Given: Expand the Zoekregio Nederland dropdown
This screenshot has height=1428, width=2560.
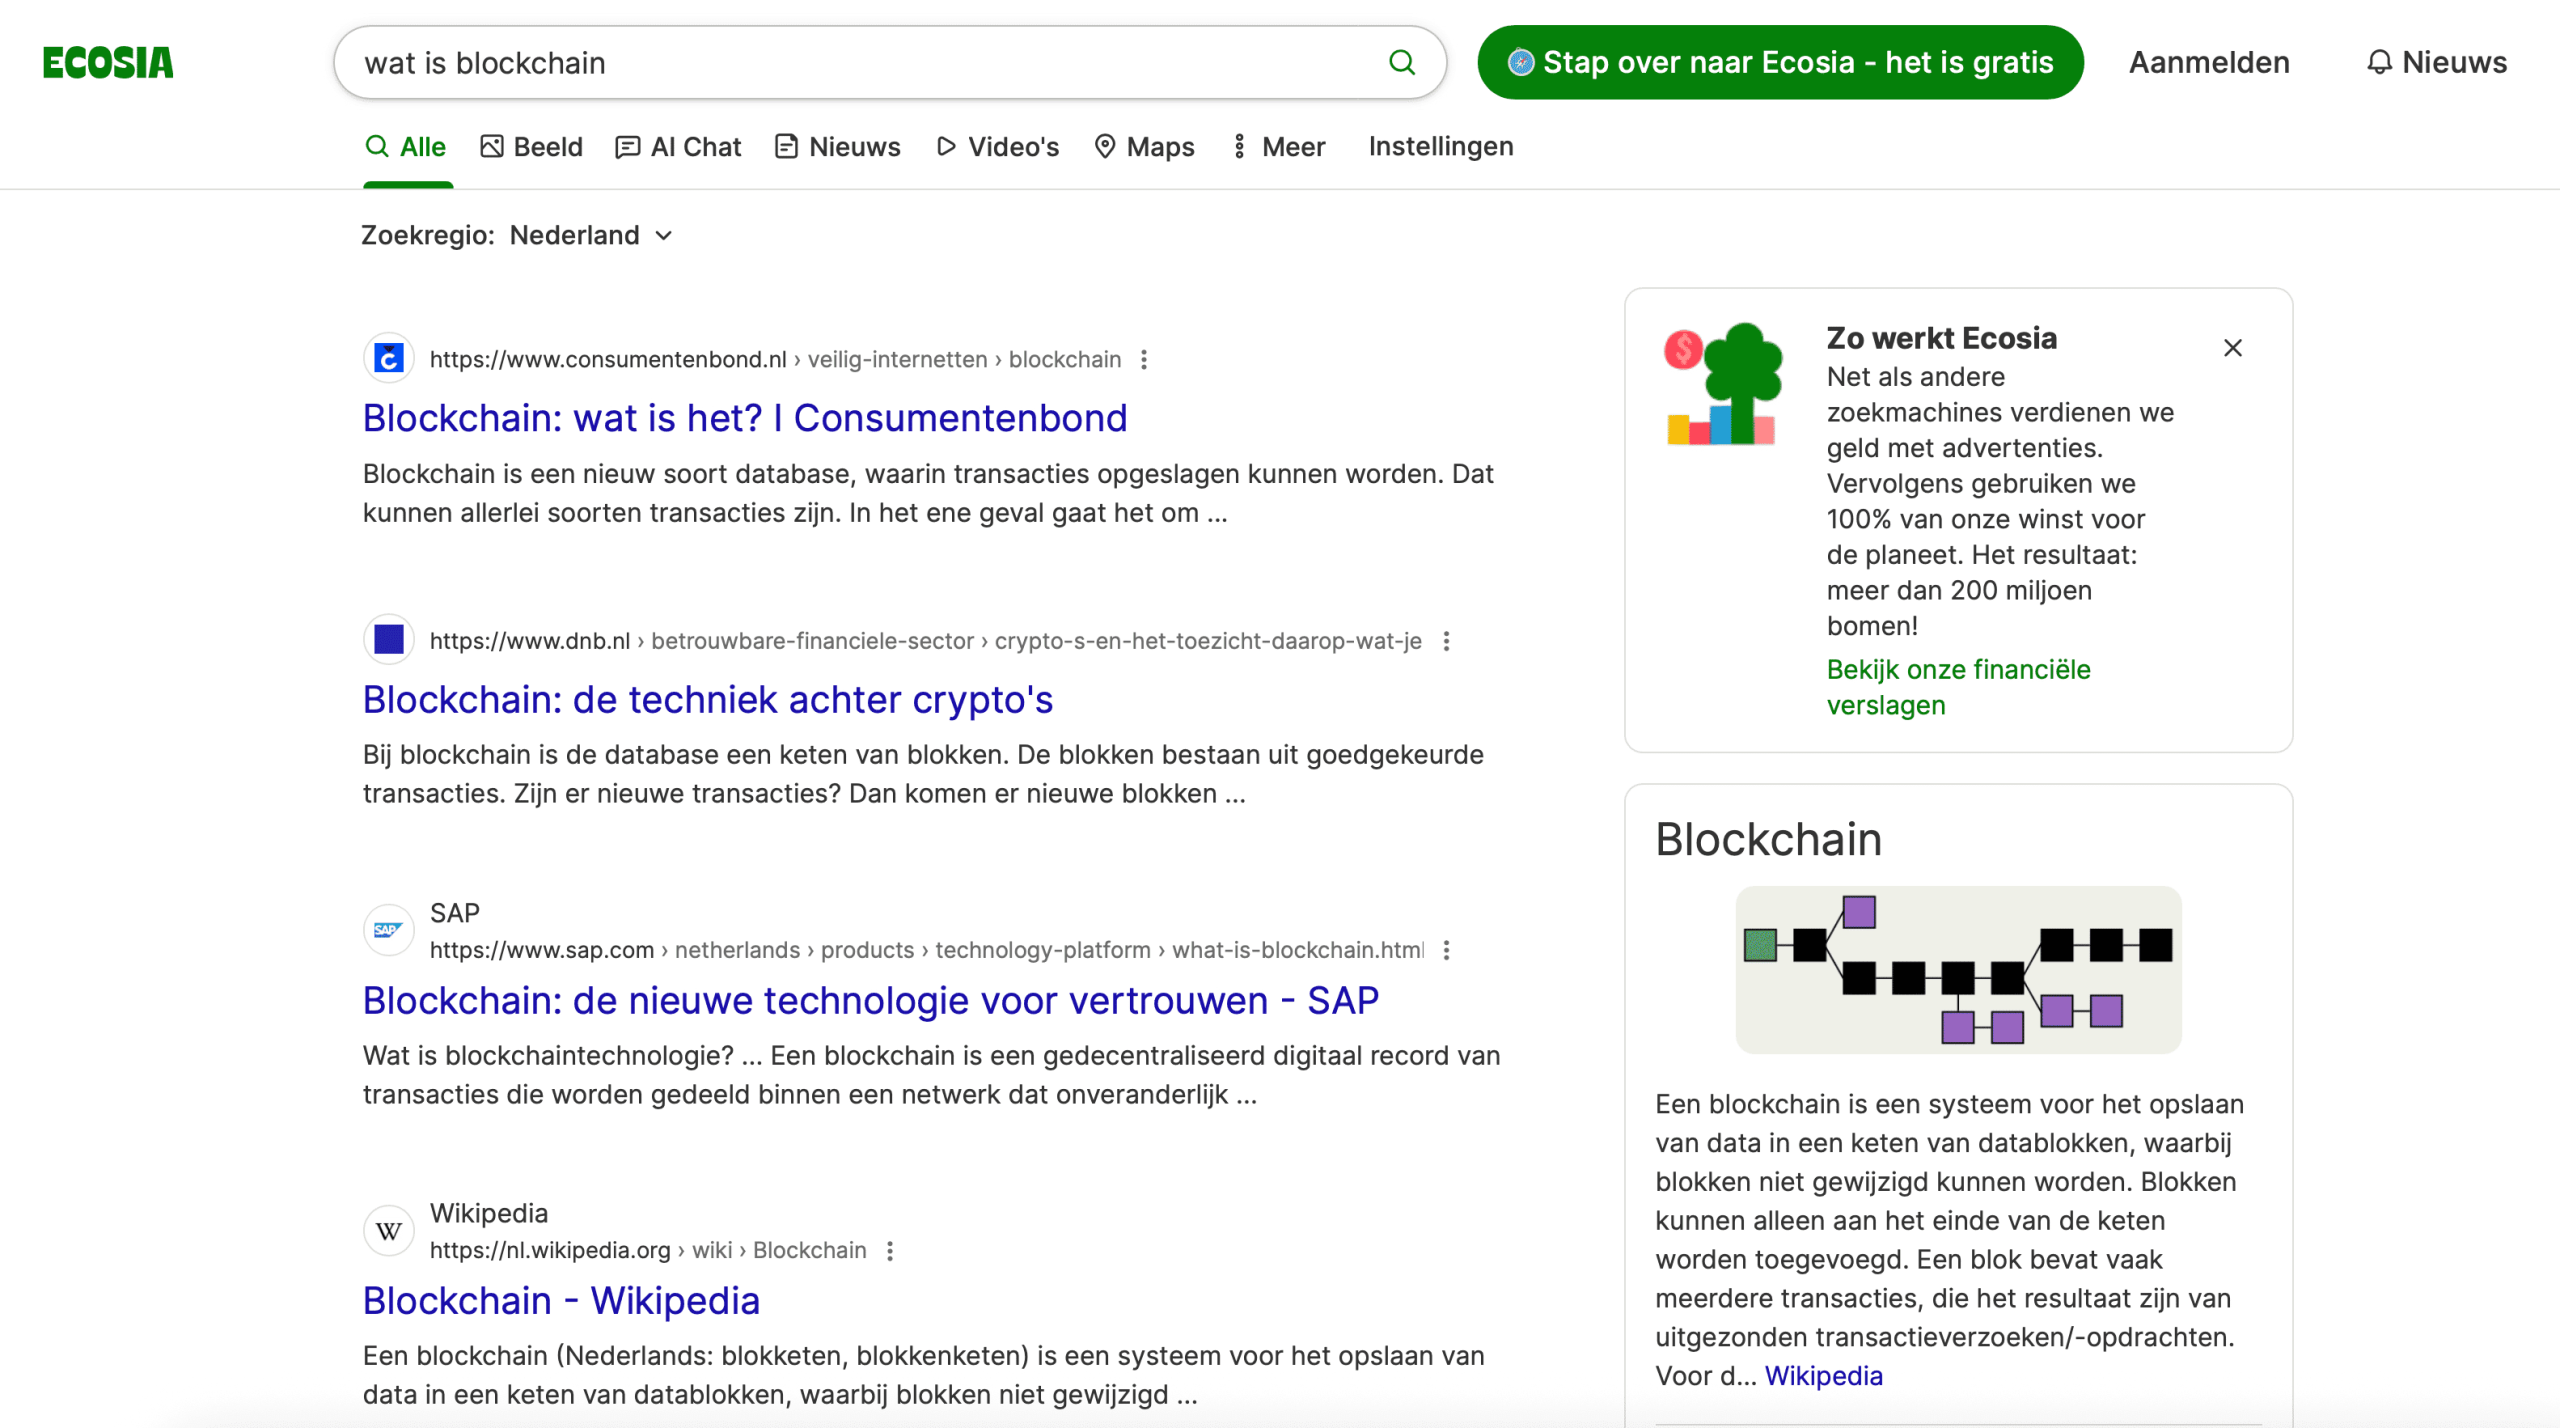Looking at the screenshot, I should click(590, 235).
